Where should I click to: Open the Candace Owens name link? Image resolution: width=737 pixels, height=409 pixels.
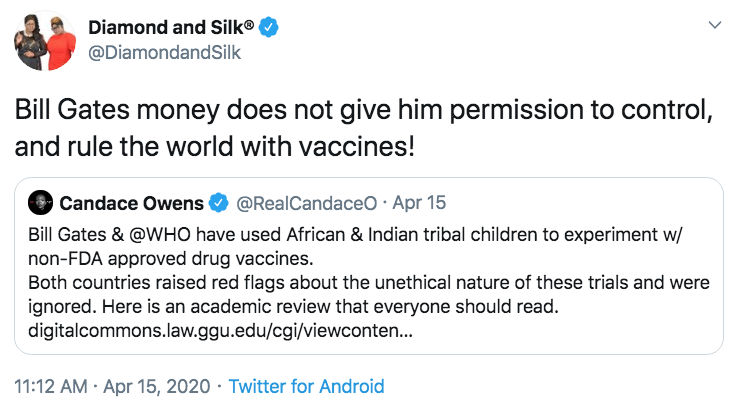[x=131, y=203]
